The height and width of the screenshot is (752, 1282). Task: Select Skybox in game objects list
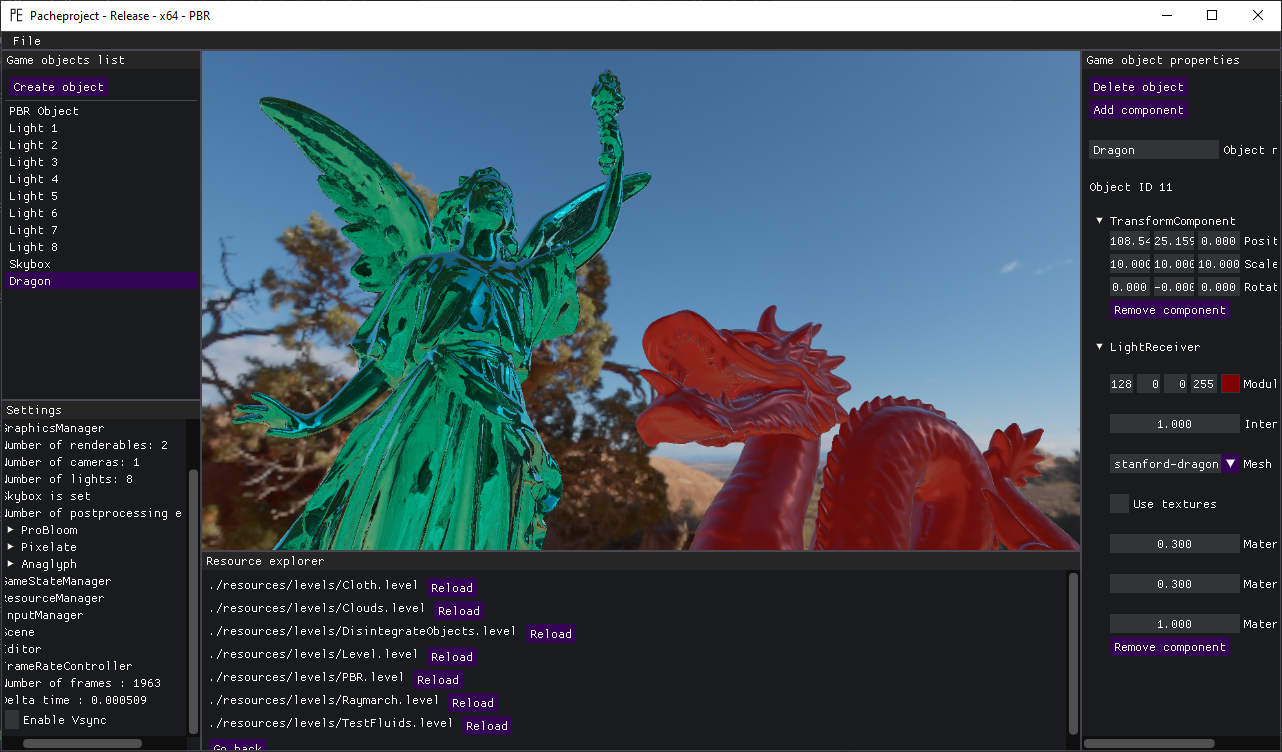click(x=30, y=264)
